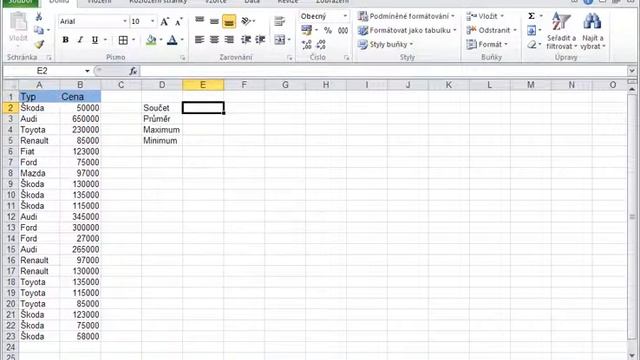
Task: Open the text orientation tool
Action: coord(246,21)
